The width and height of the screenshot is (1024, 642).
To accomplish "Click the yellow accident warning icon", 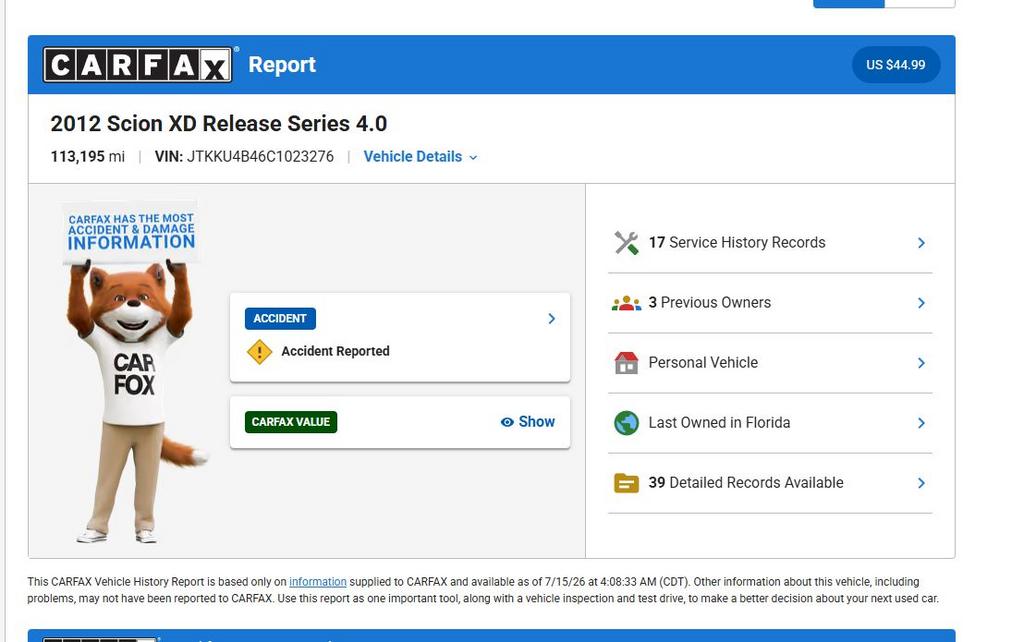I will (x=259, y=352).
